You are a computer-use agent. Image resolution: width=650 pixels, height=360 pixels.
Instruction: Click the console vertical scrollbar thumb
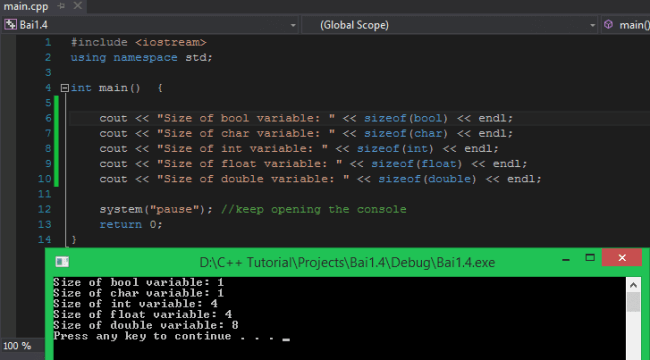[633, 302]
